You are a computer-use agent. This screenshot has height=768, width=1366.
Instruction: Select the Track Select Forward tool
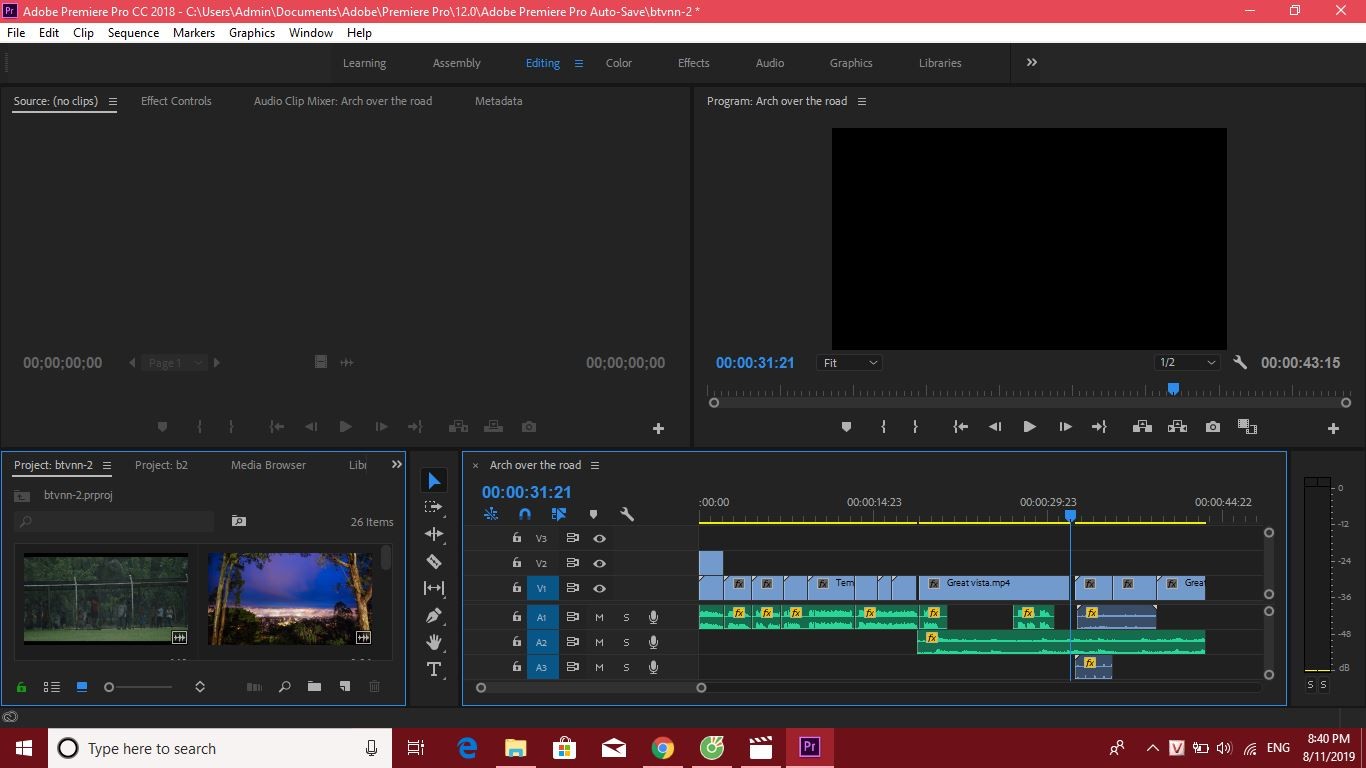434,507
